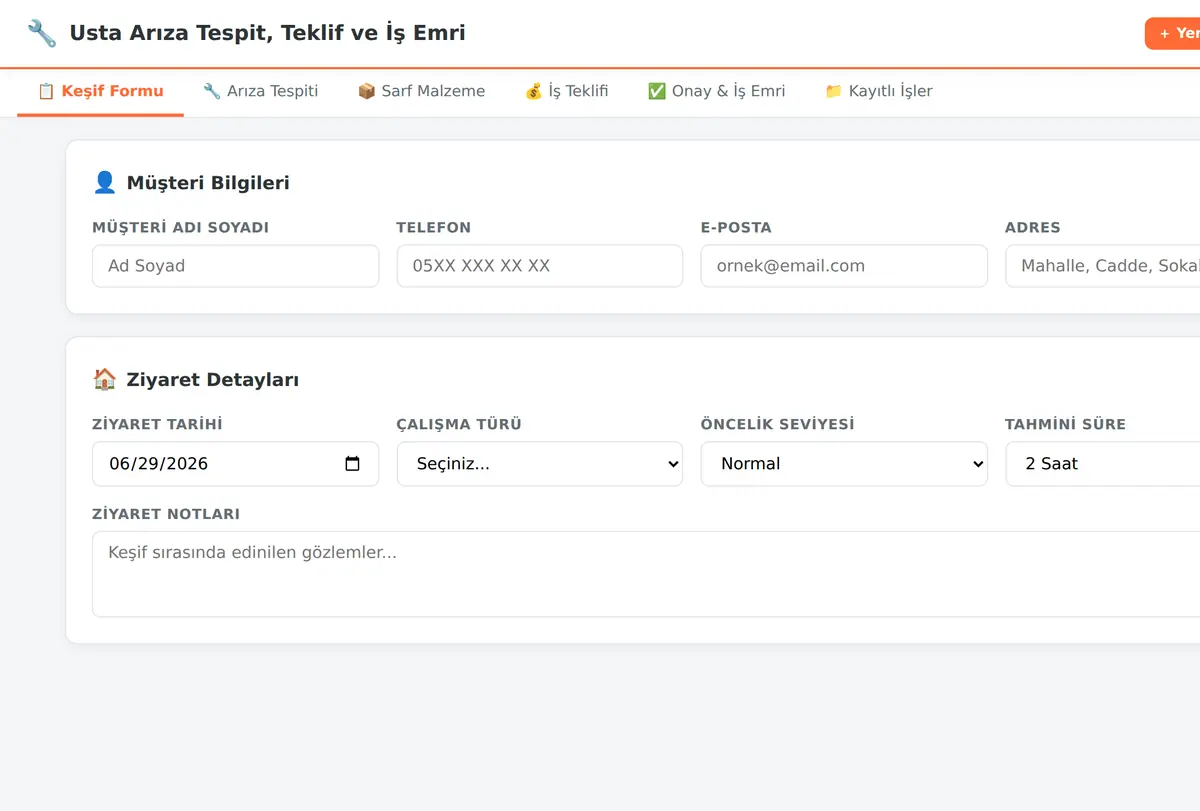Viewport: 1200px width, 811px height.
Task: Click the page title 'Usta Arıza Tespit, Teklif ve İş Emri'
Action: [267, 33]
